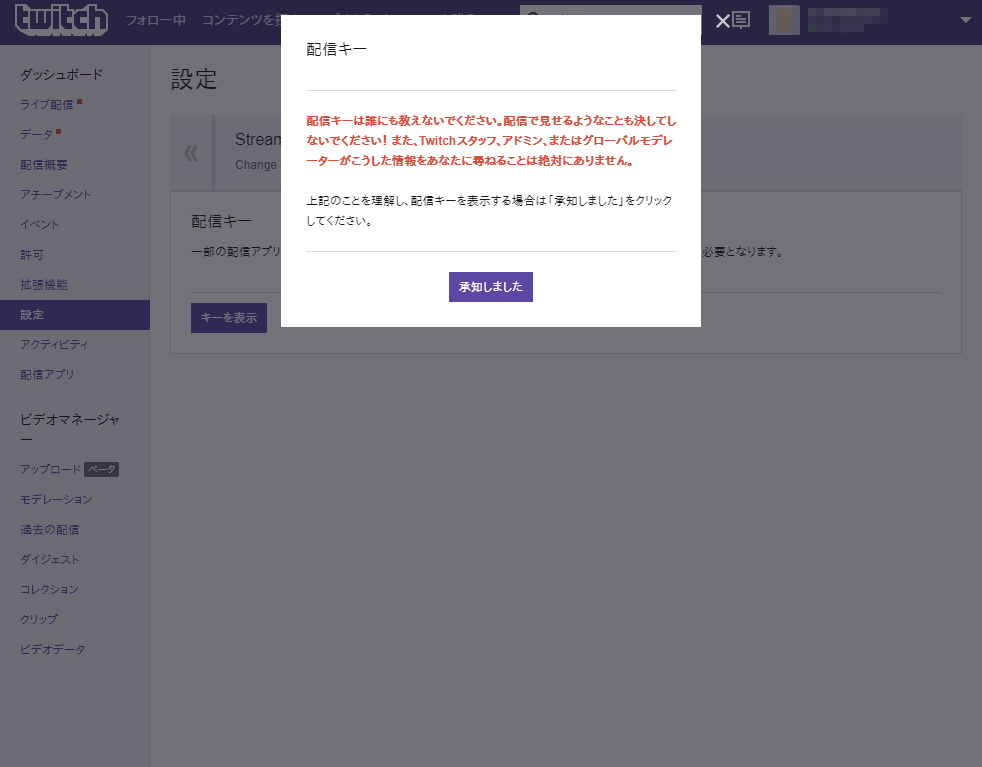Click the ビデオマネージャー heading

coord(70,429)
